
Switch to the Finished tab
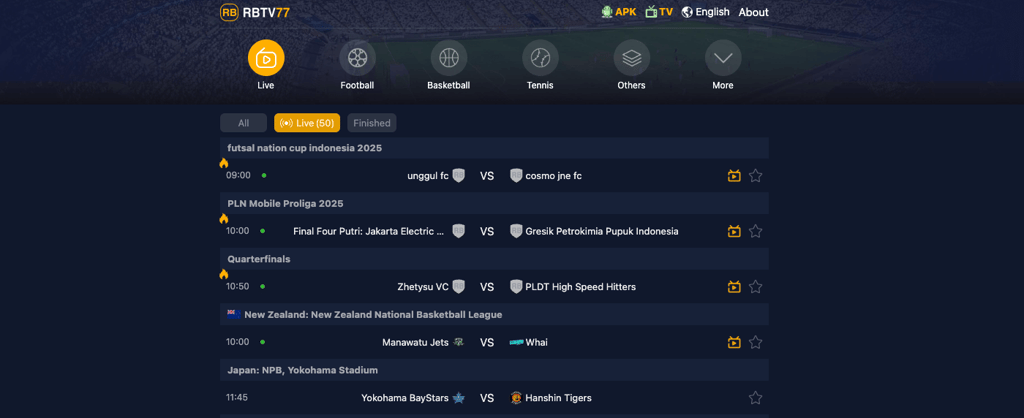[x=372, y=123]
